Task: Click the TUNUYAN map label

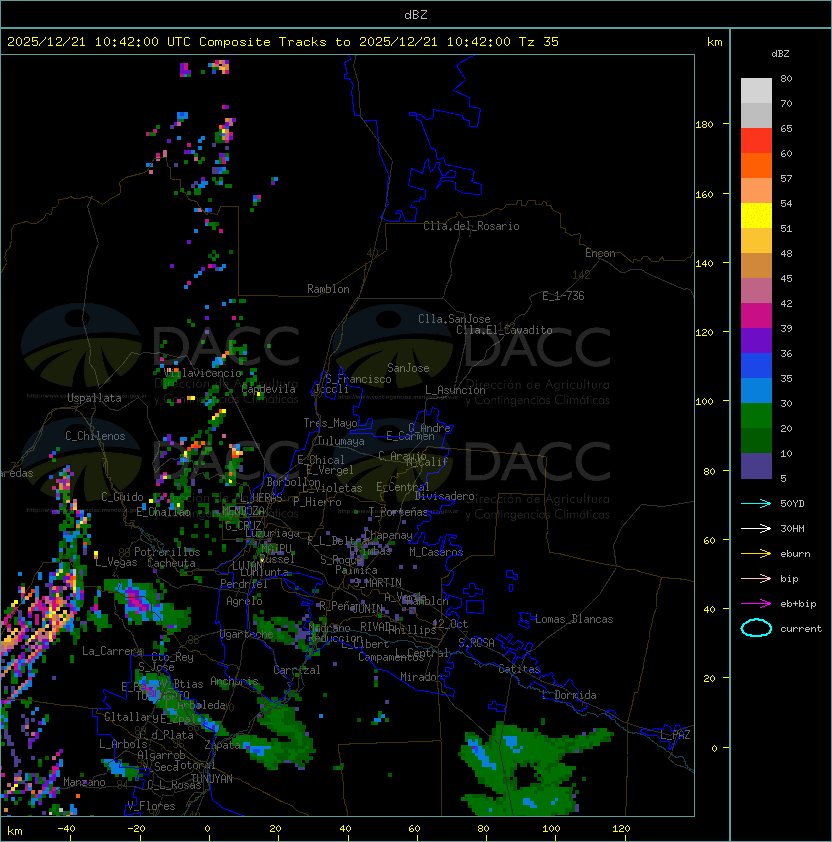Action: 212,779
